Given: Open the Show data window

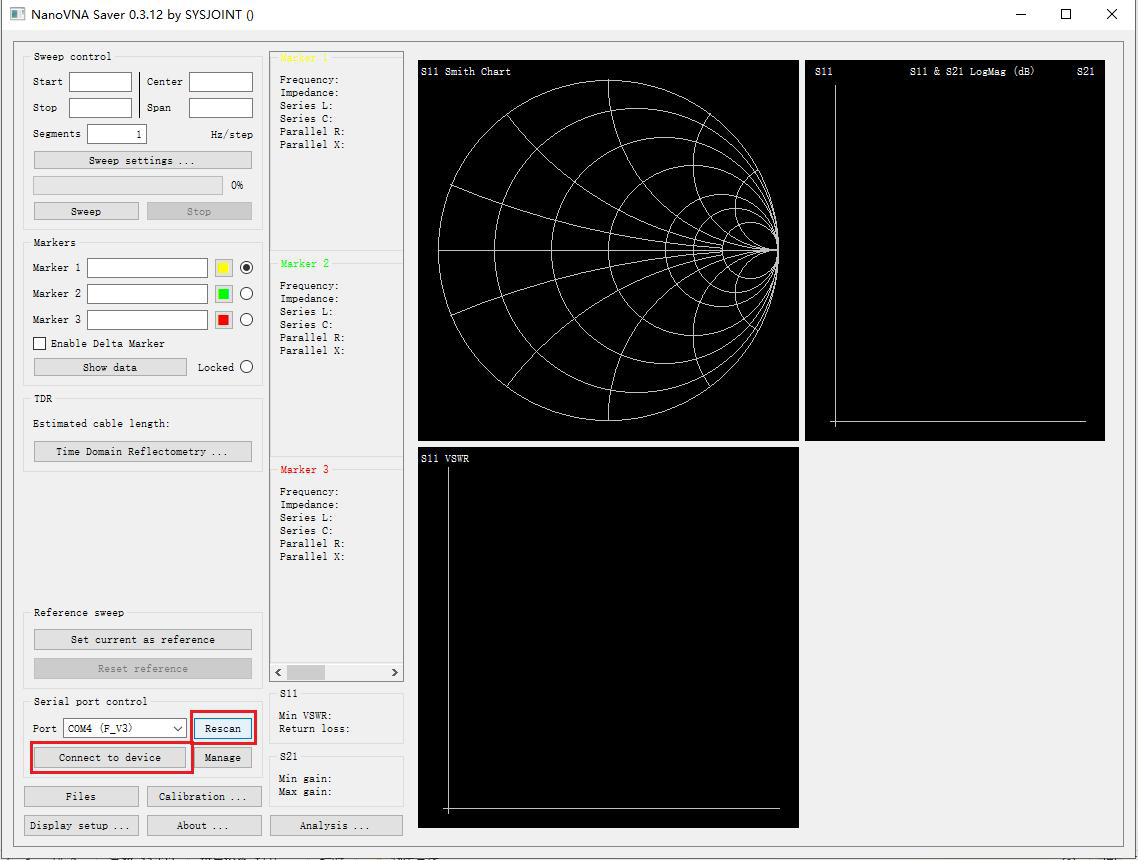Looking at the screenshot, I should (x=109, y=366).
